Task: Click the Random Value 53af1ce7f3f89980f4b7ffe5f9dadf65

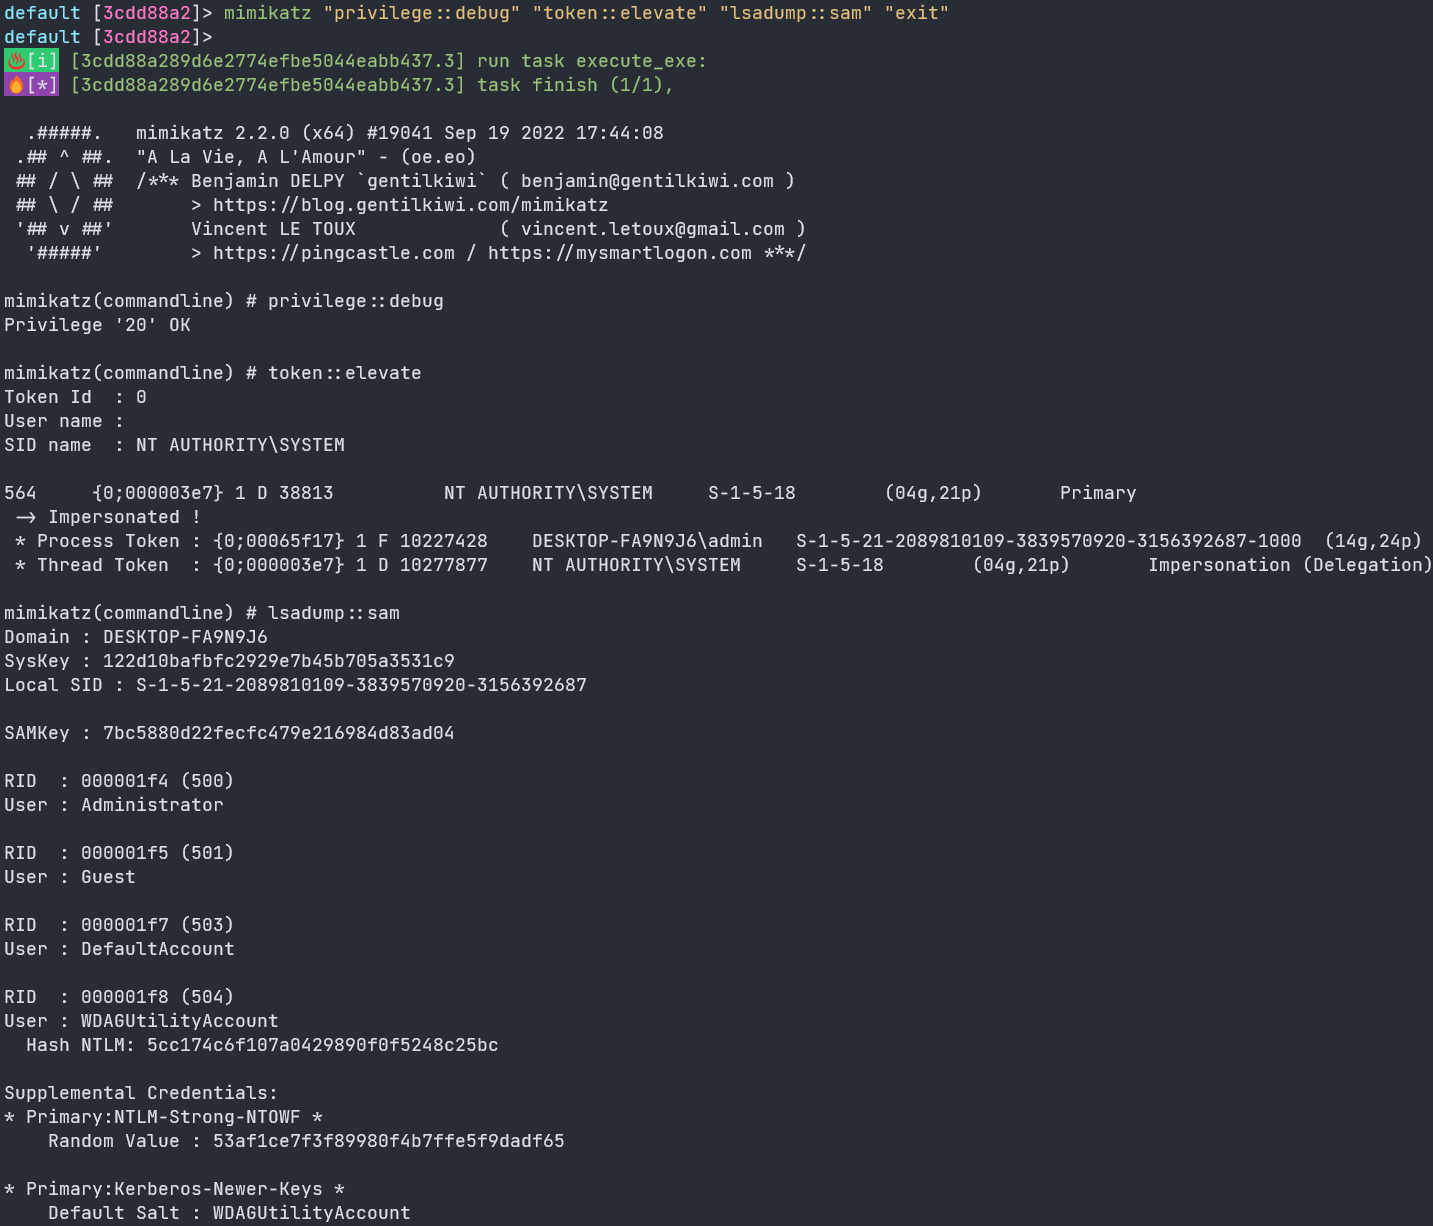Action: tap(389, 1141)
